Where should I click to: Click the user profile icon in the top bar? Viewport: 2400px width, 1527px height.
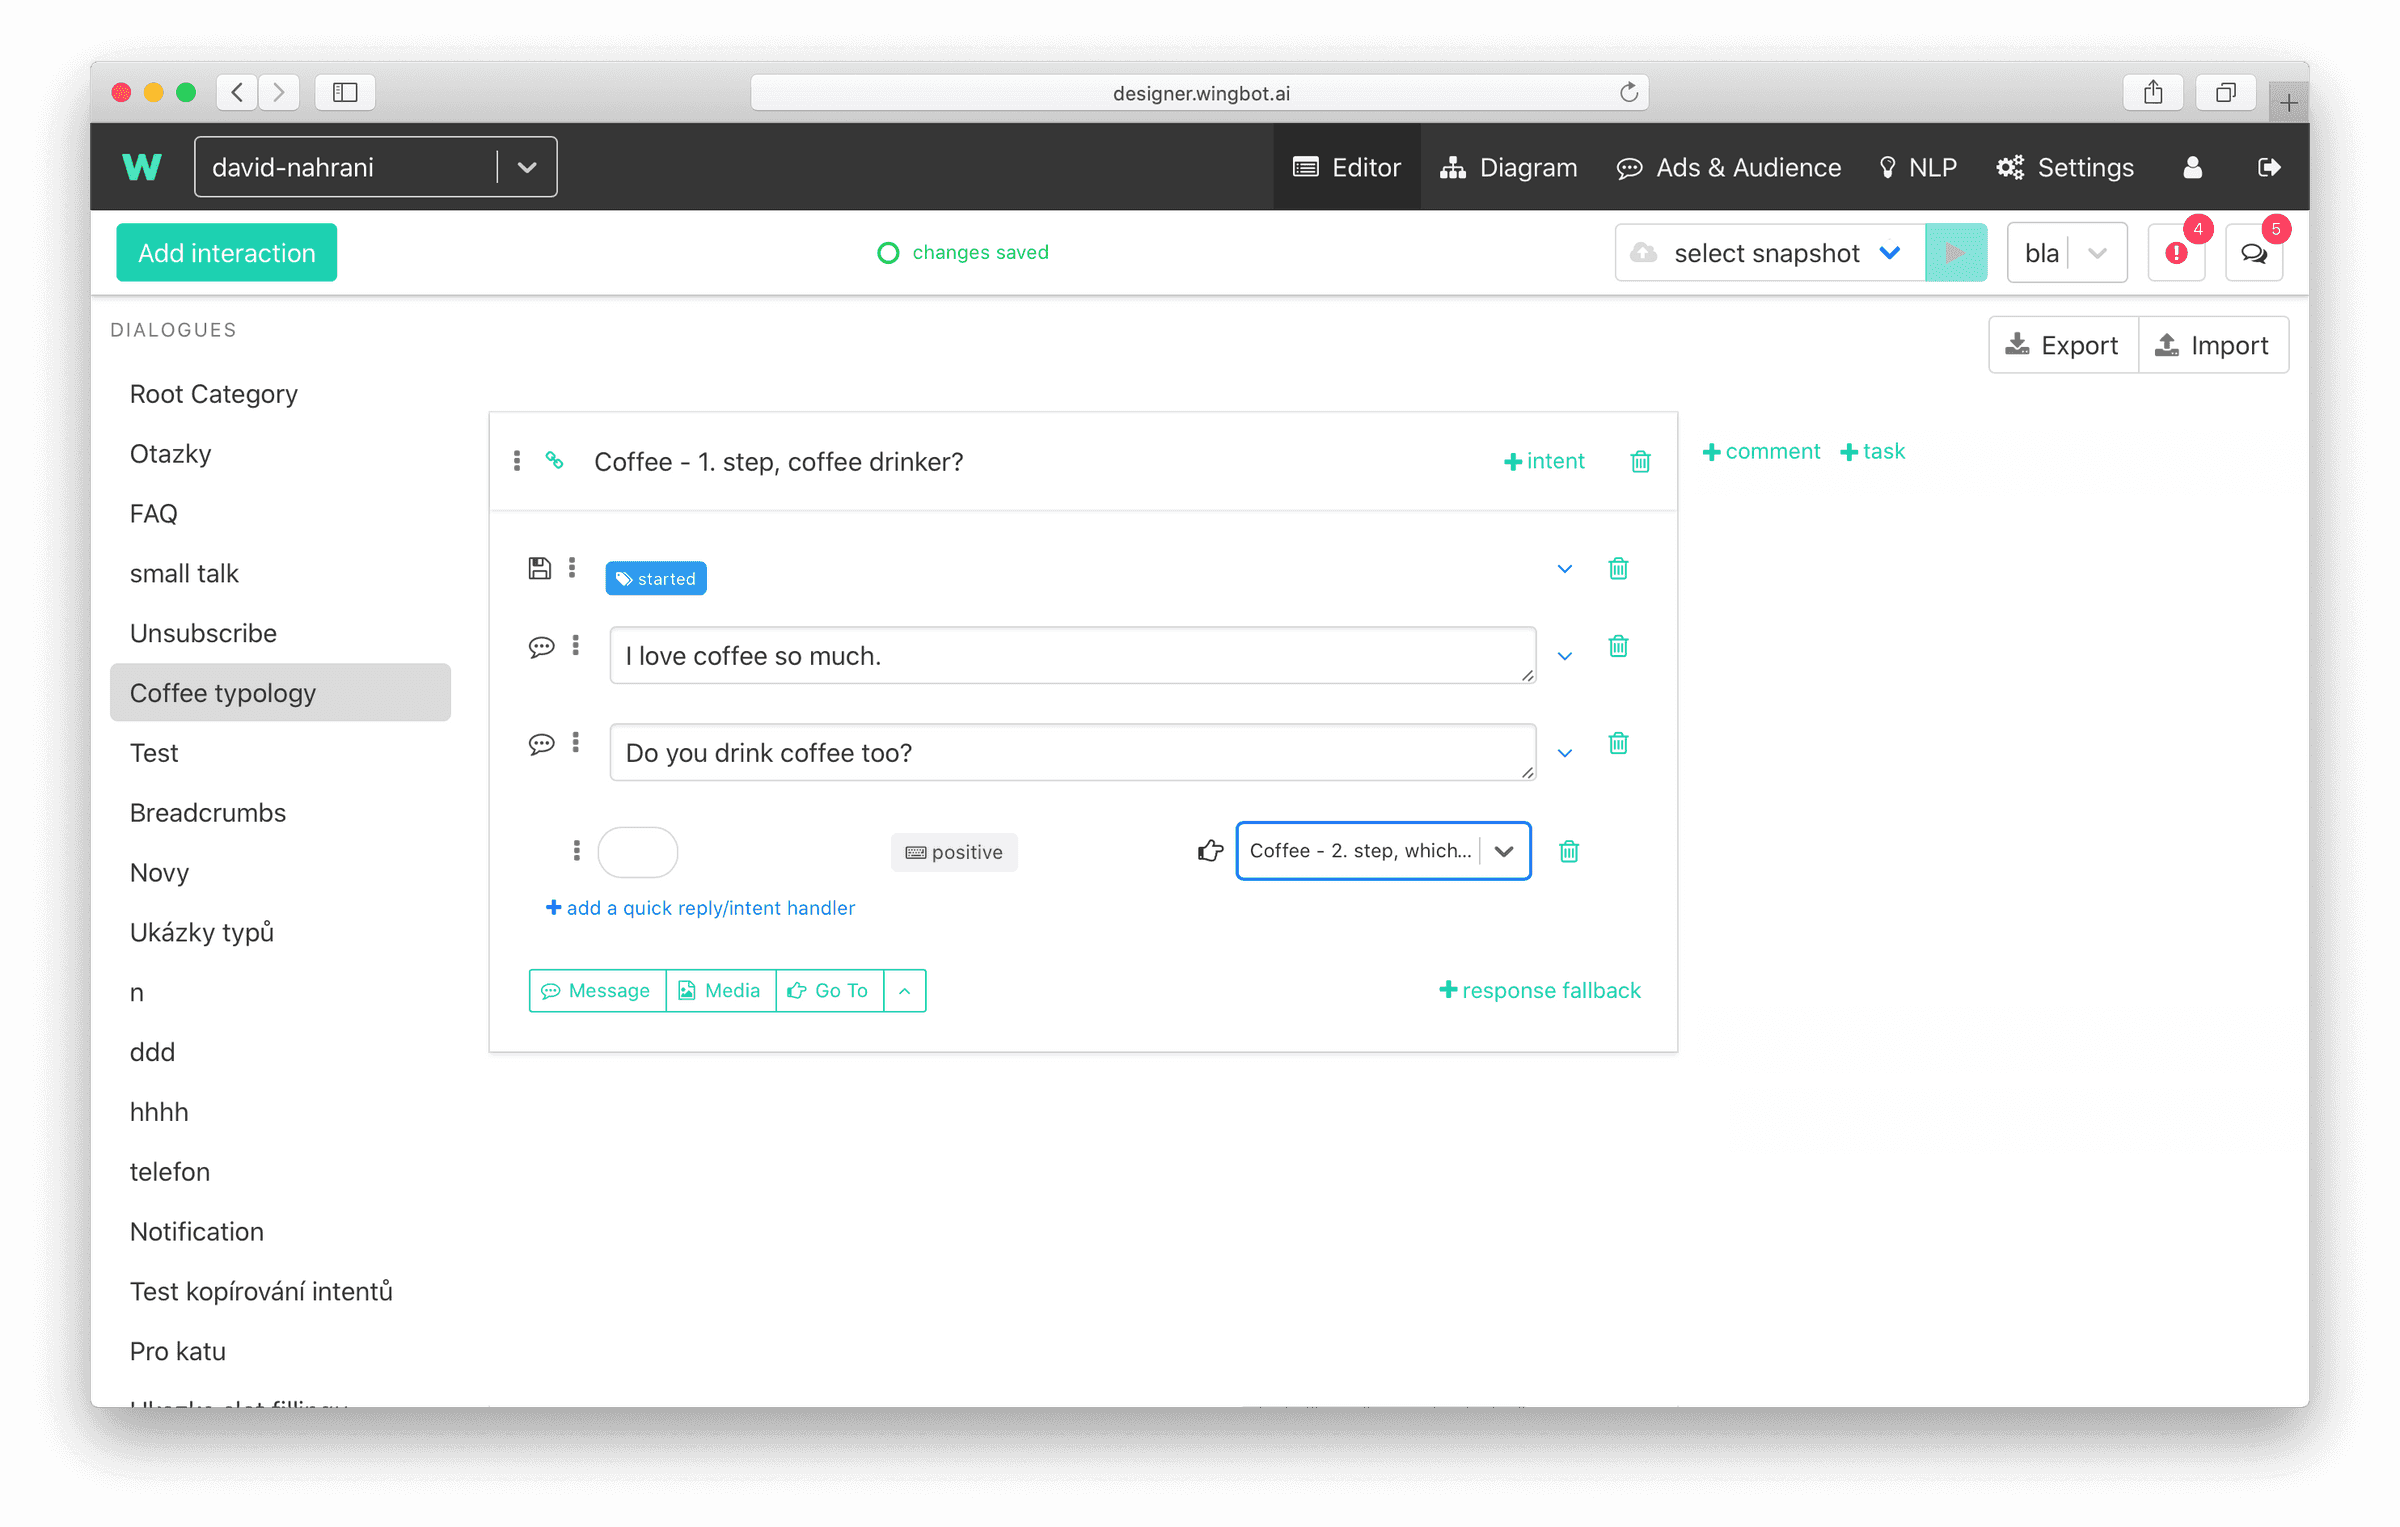click(x=2192, y=167)
